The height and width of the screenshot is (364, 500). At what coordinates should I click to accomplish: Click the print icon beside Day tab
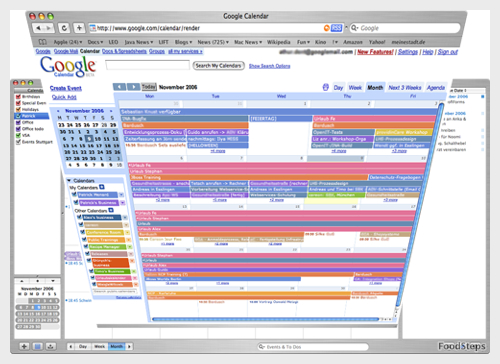pyautogui.click(x=326, y=87)
